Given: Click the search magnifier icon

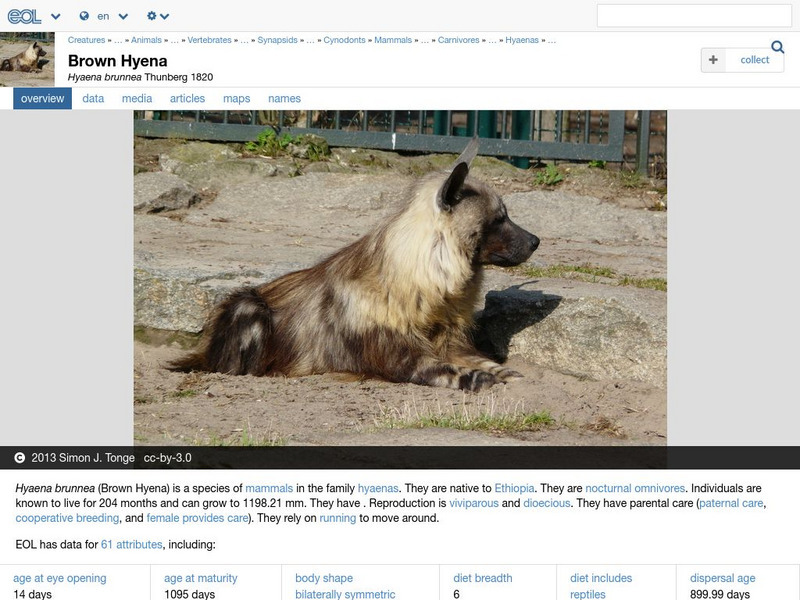Looking at the screenshot, I should tap(777, 46).
